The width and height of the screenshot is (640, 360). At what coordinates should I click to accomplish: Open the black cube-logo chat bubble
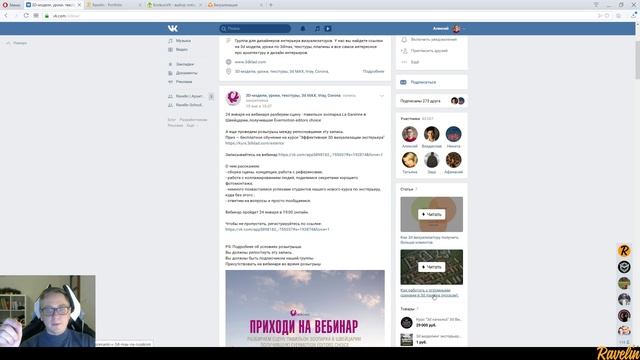point(624,267)
